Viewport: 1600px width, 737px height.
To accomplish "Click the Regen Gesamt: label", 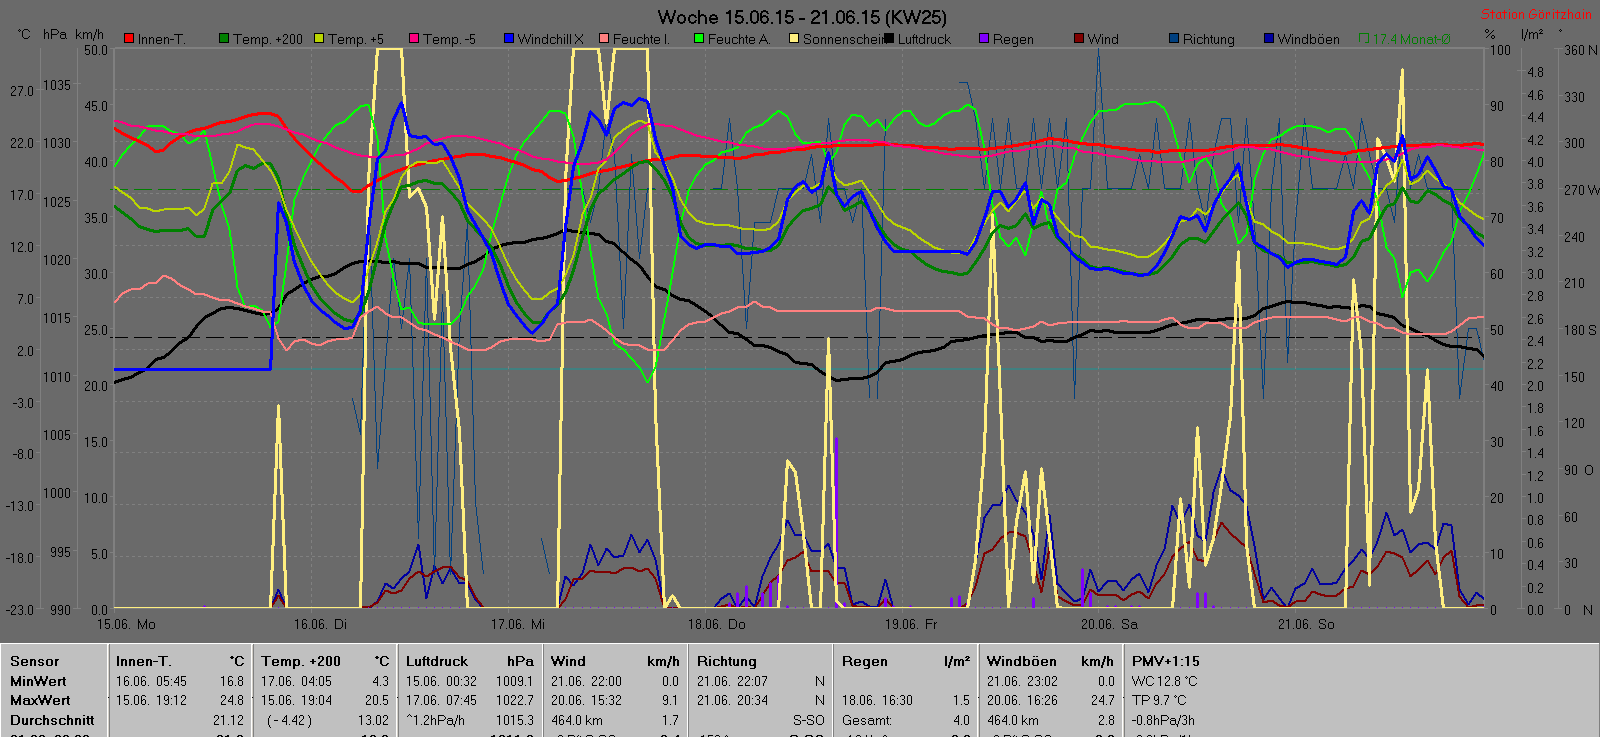I will [x=866, y=720].
